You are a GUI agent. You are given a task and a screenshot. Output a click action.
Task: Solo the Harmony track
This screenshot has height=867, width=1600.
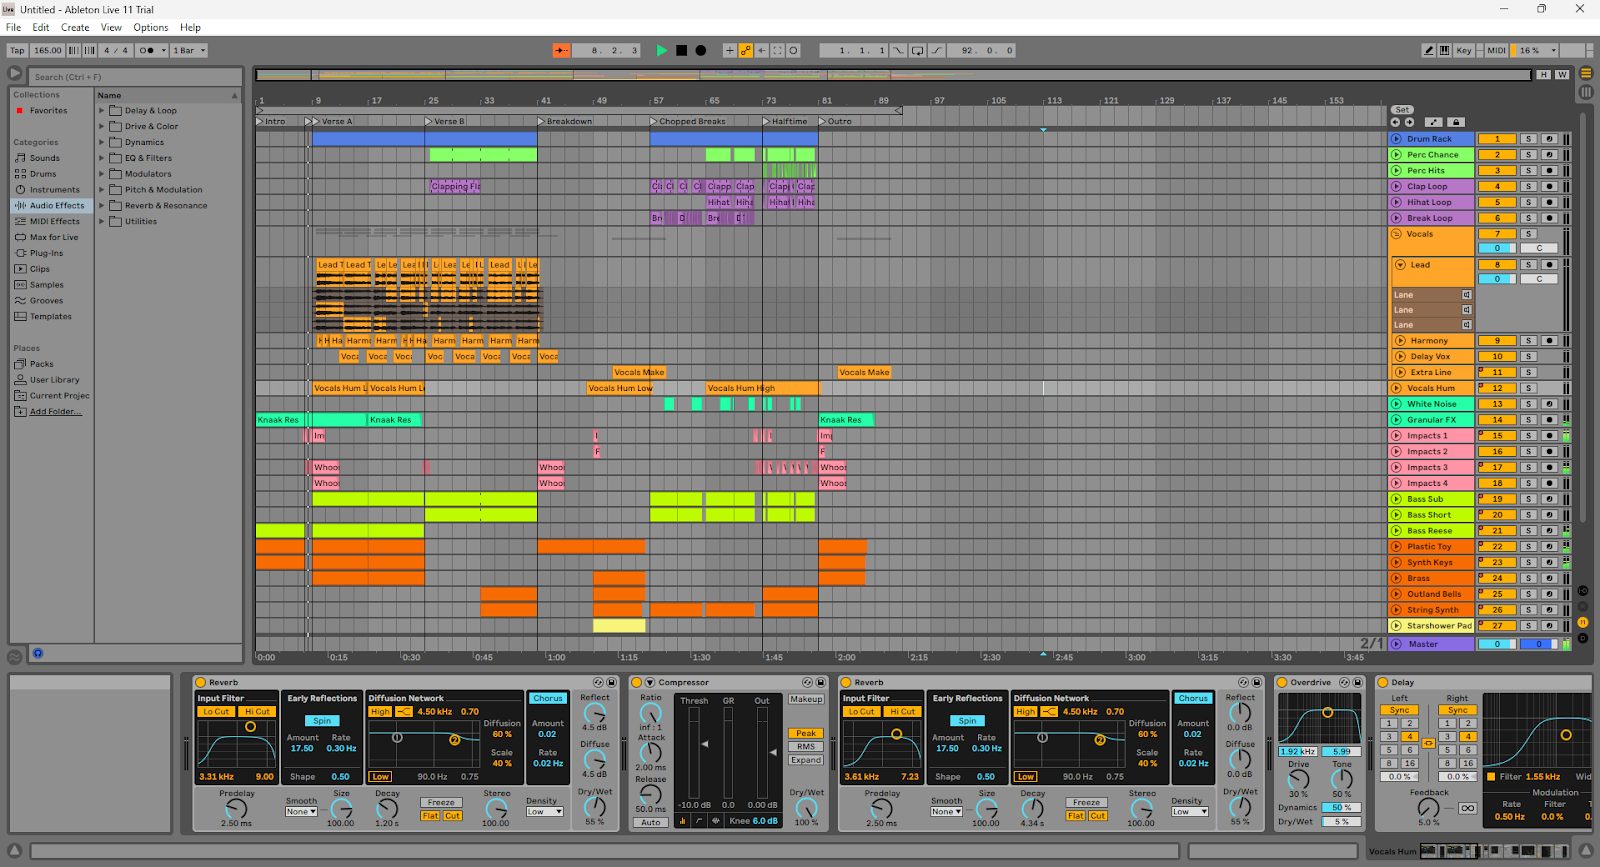[1528, 341]
